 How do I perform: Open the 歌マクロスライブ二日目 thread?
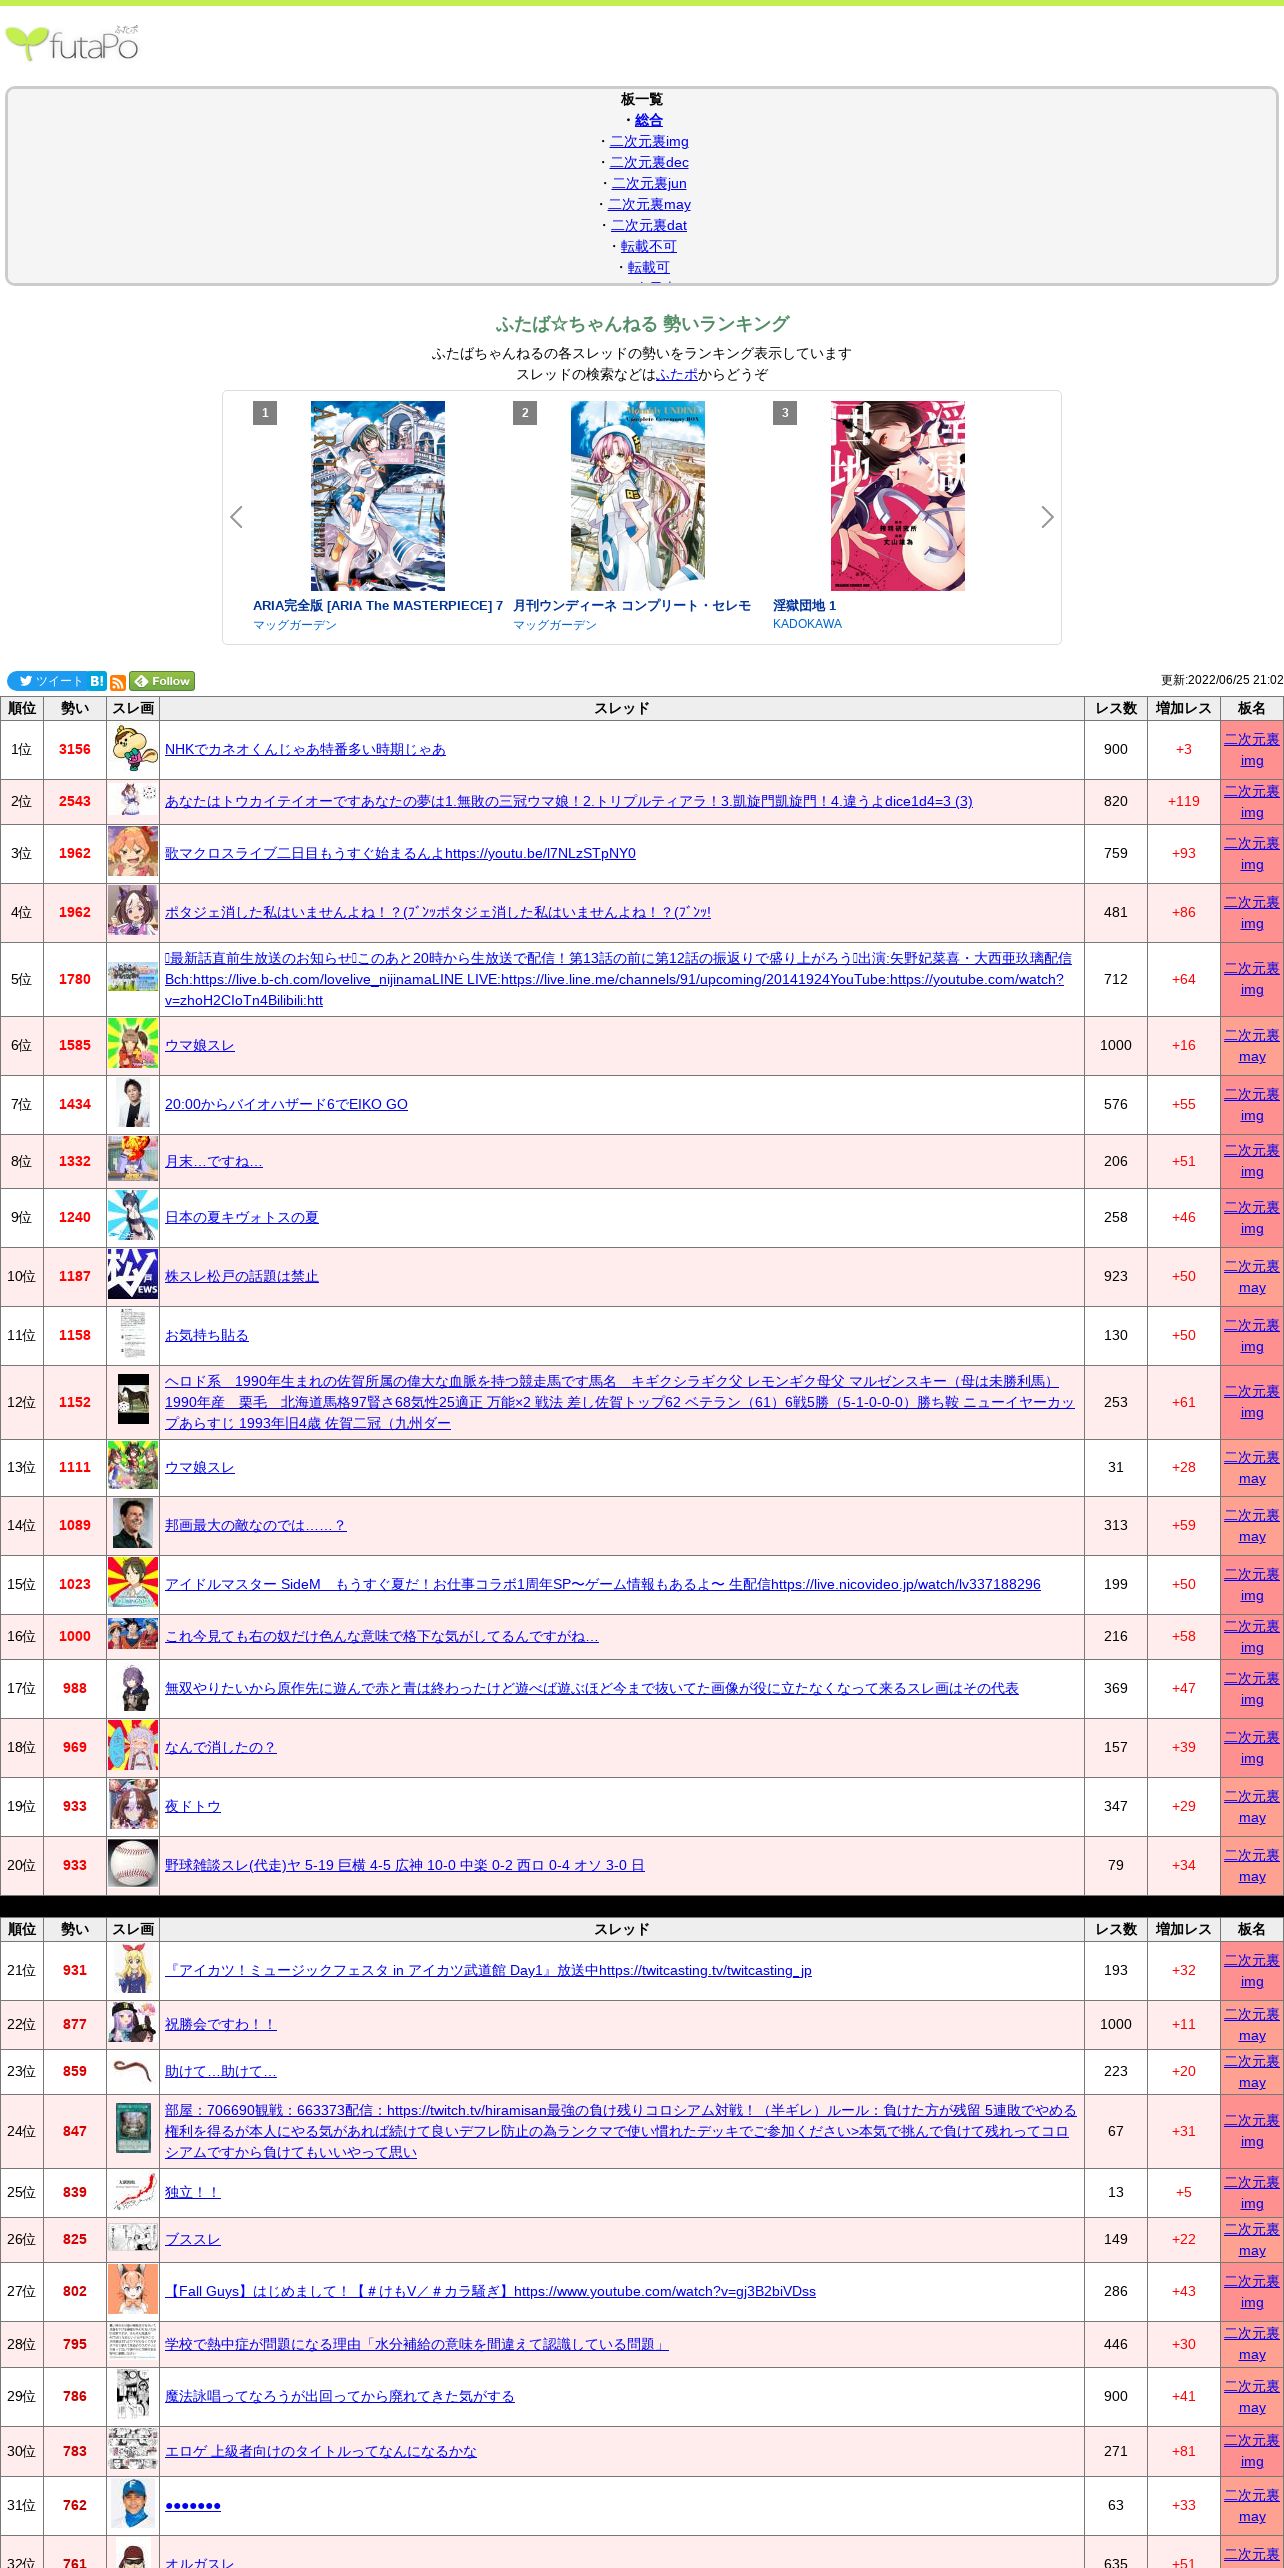[x=400, y=853]
